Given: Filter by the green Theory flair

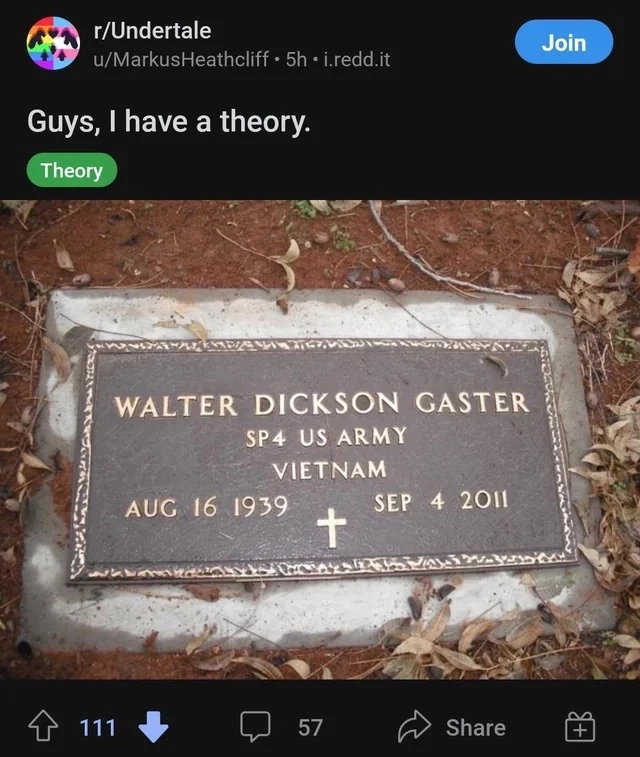Looking at the screenshot, I should [71, 170].
